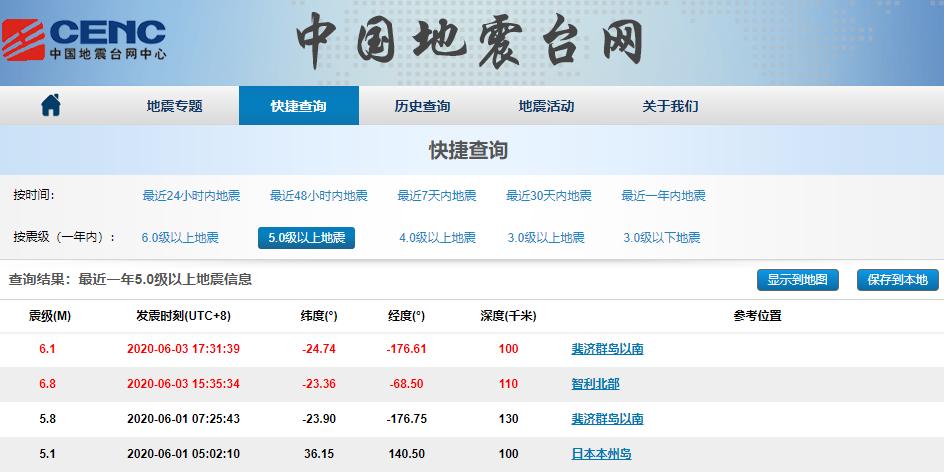The width and height of the screenshot is (944, 472).
Task: Select the 5.0级以上地震 filter
Action: (x=306, y=238)
